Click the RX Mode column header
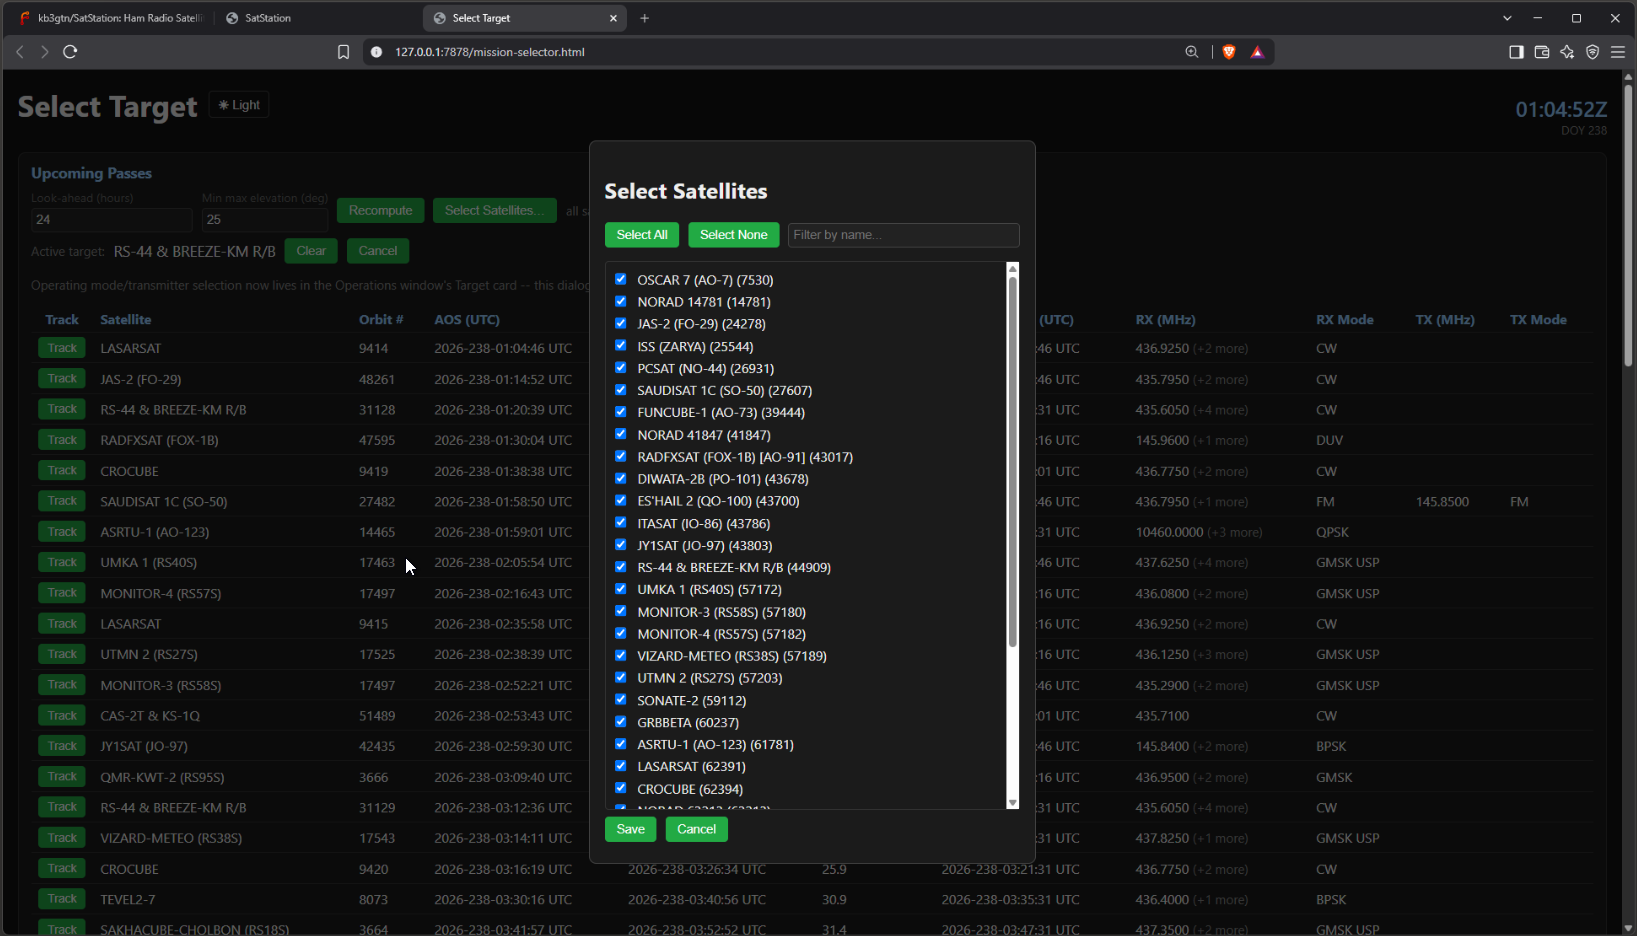This screenshot has height=936, width=1637. click(1345, 320)
